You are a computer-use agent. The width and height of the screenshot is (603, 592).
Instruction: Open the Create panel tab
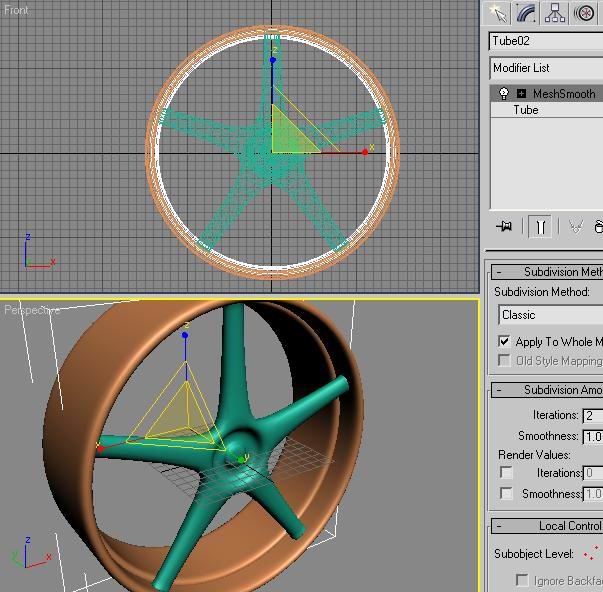point(497,13)
